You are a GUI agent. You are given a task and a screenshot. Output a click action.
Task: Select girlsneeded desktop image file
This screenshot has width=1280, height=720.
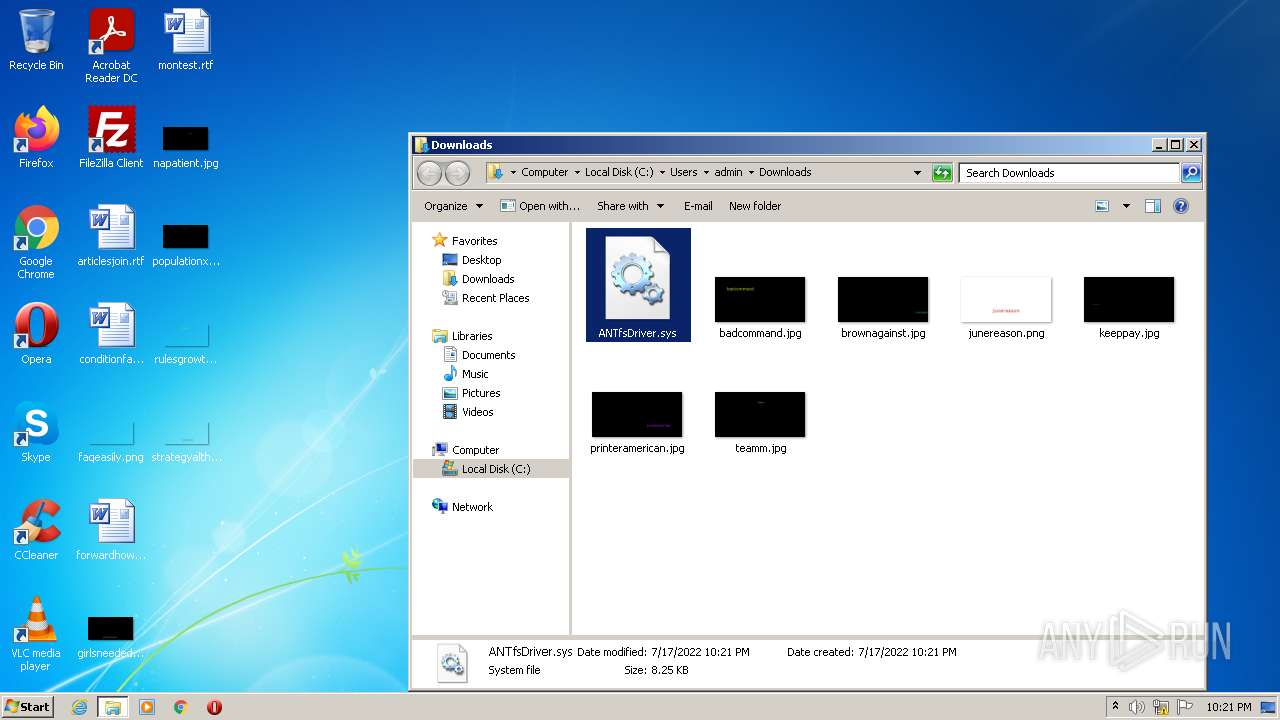[x=111, y=638]
